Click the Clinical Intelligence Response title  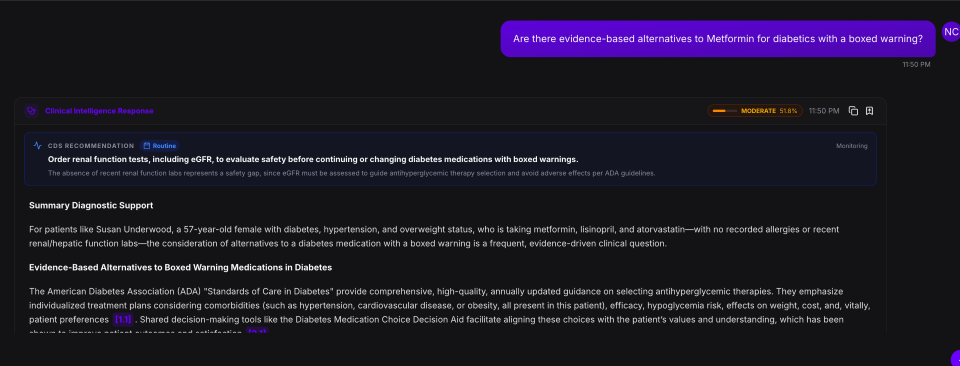tap(99, 111)
